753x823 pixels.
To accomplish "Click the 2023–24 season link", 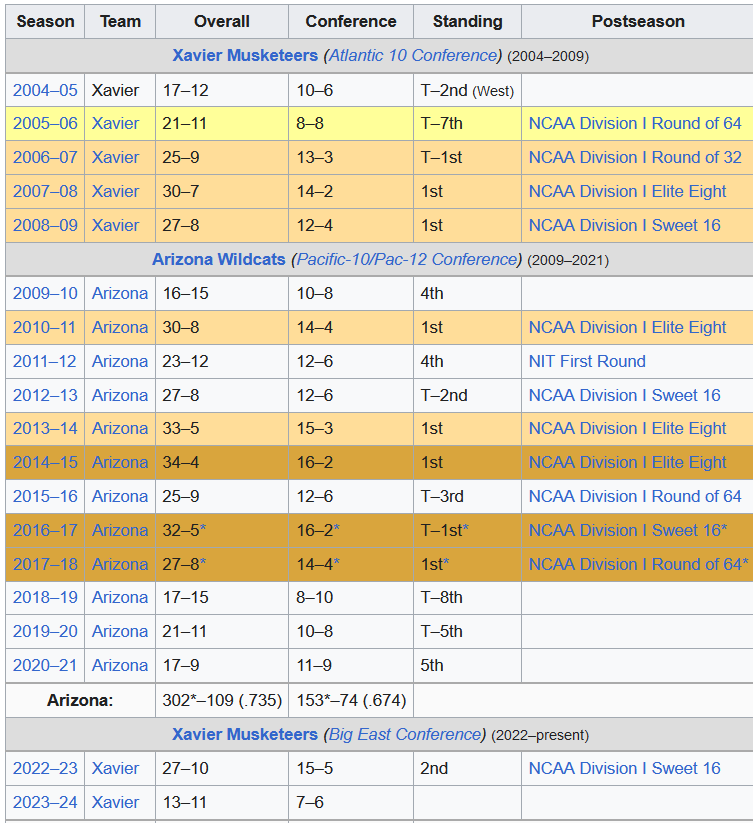I will 45,803.
